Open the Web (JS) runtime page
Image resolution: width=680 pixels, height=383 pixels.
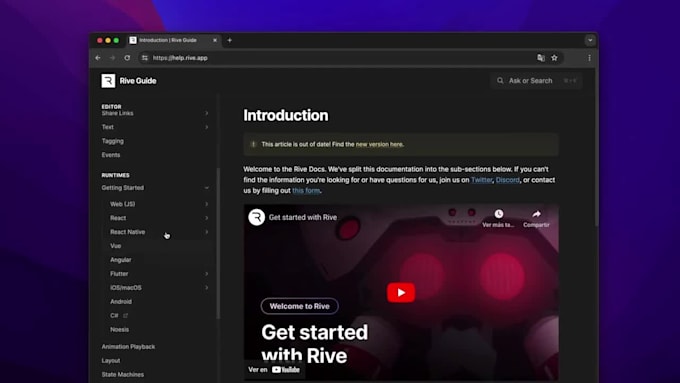pos(123,204)
